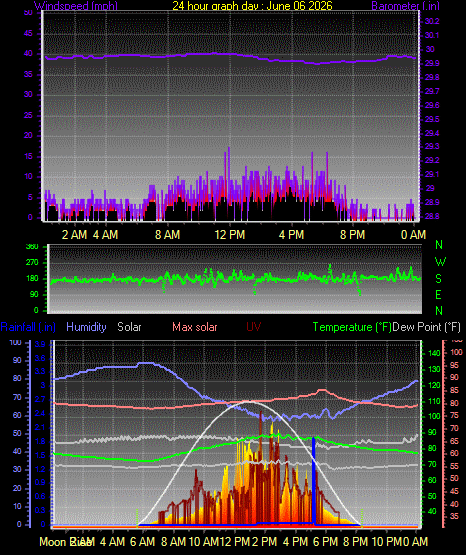Select the "Dew Point (°F)" legend label
This screenshot has height=555, width=466.
click(x=426, y=327)
